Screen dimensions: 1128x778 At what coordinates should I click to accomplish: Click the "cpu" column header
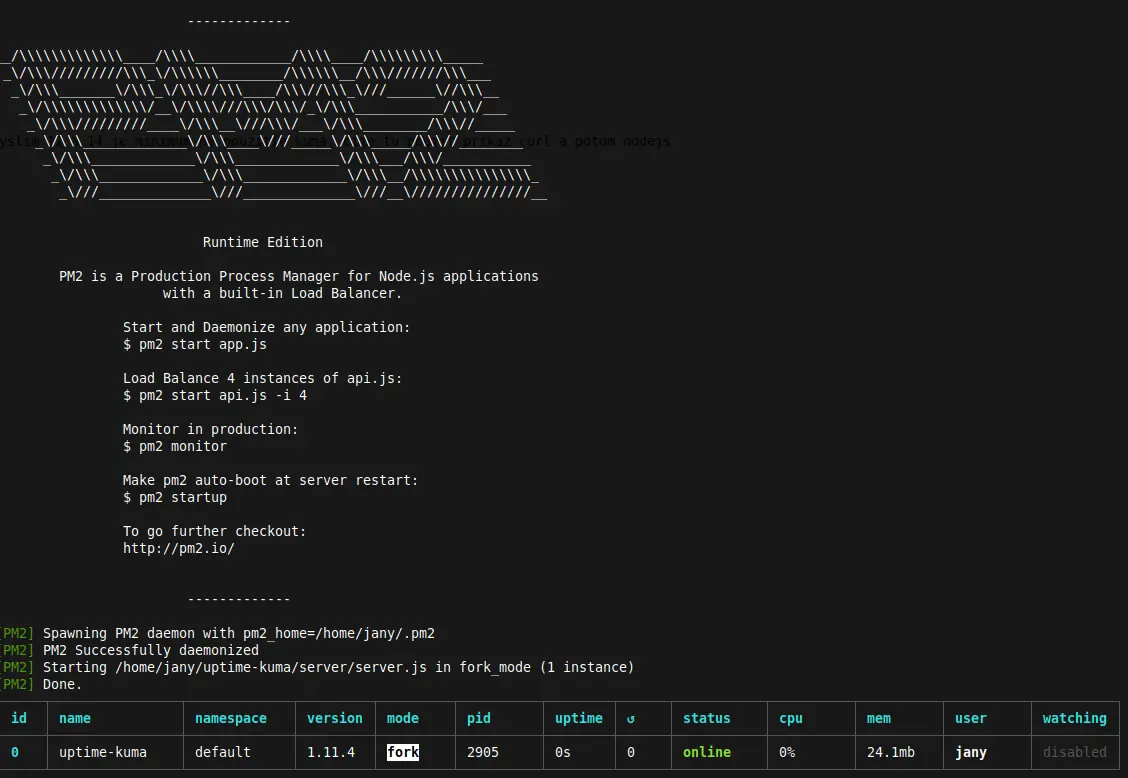[x=791, y=718]
